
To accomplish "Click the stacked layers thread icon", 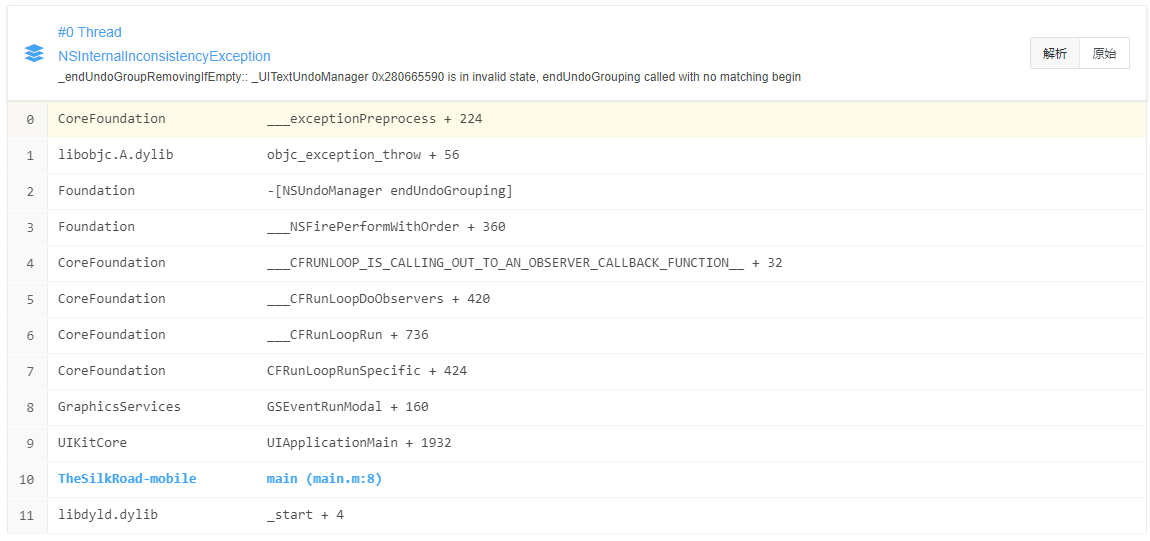I will click(34, 53).
